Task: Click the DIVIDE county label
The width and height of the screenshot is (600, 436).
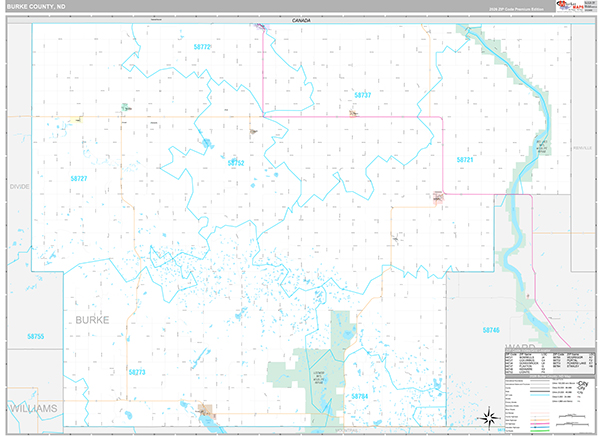Action: point(20,186)
